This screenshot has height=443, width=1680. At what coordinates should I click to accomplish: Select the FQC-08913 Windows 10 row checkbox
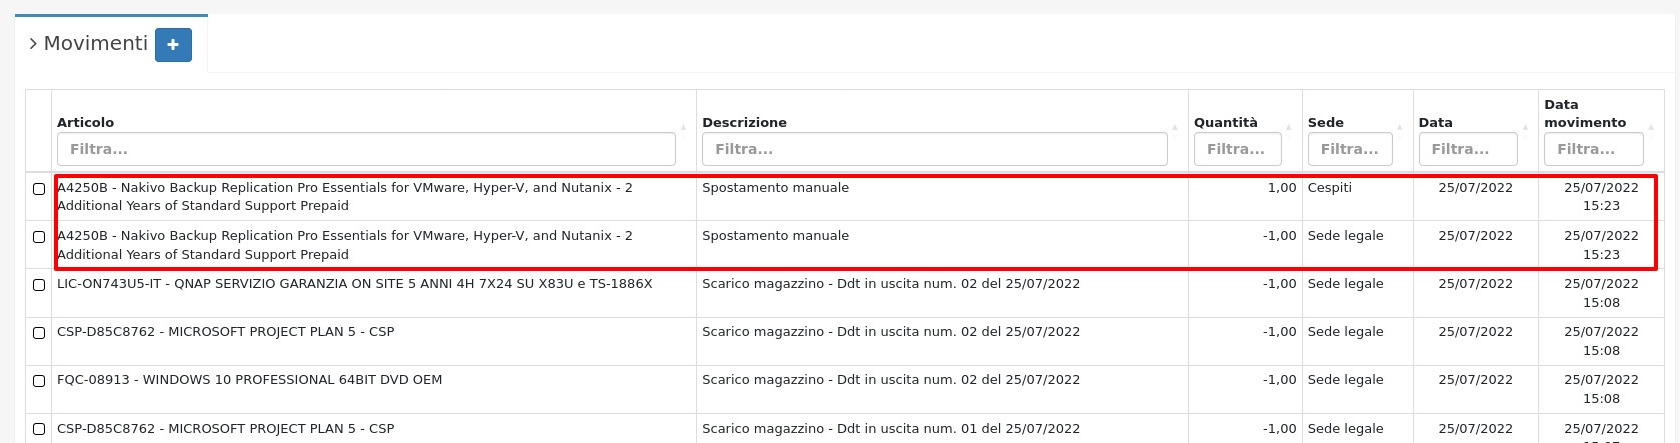pyautogui.click(x=39, y=381)
